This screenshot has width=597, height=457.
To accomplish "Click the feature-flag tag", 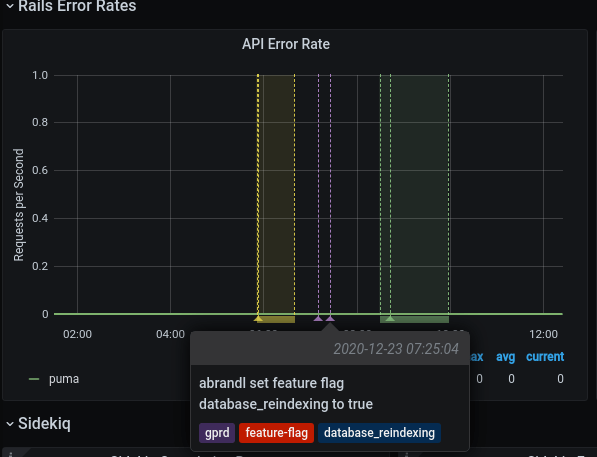I will [x=276, y=433].
